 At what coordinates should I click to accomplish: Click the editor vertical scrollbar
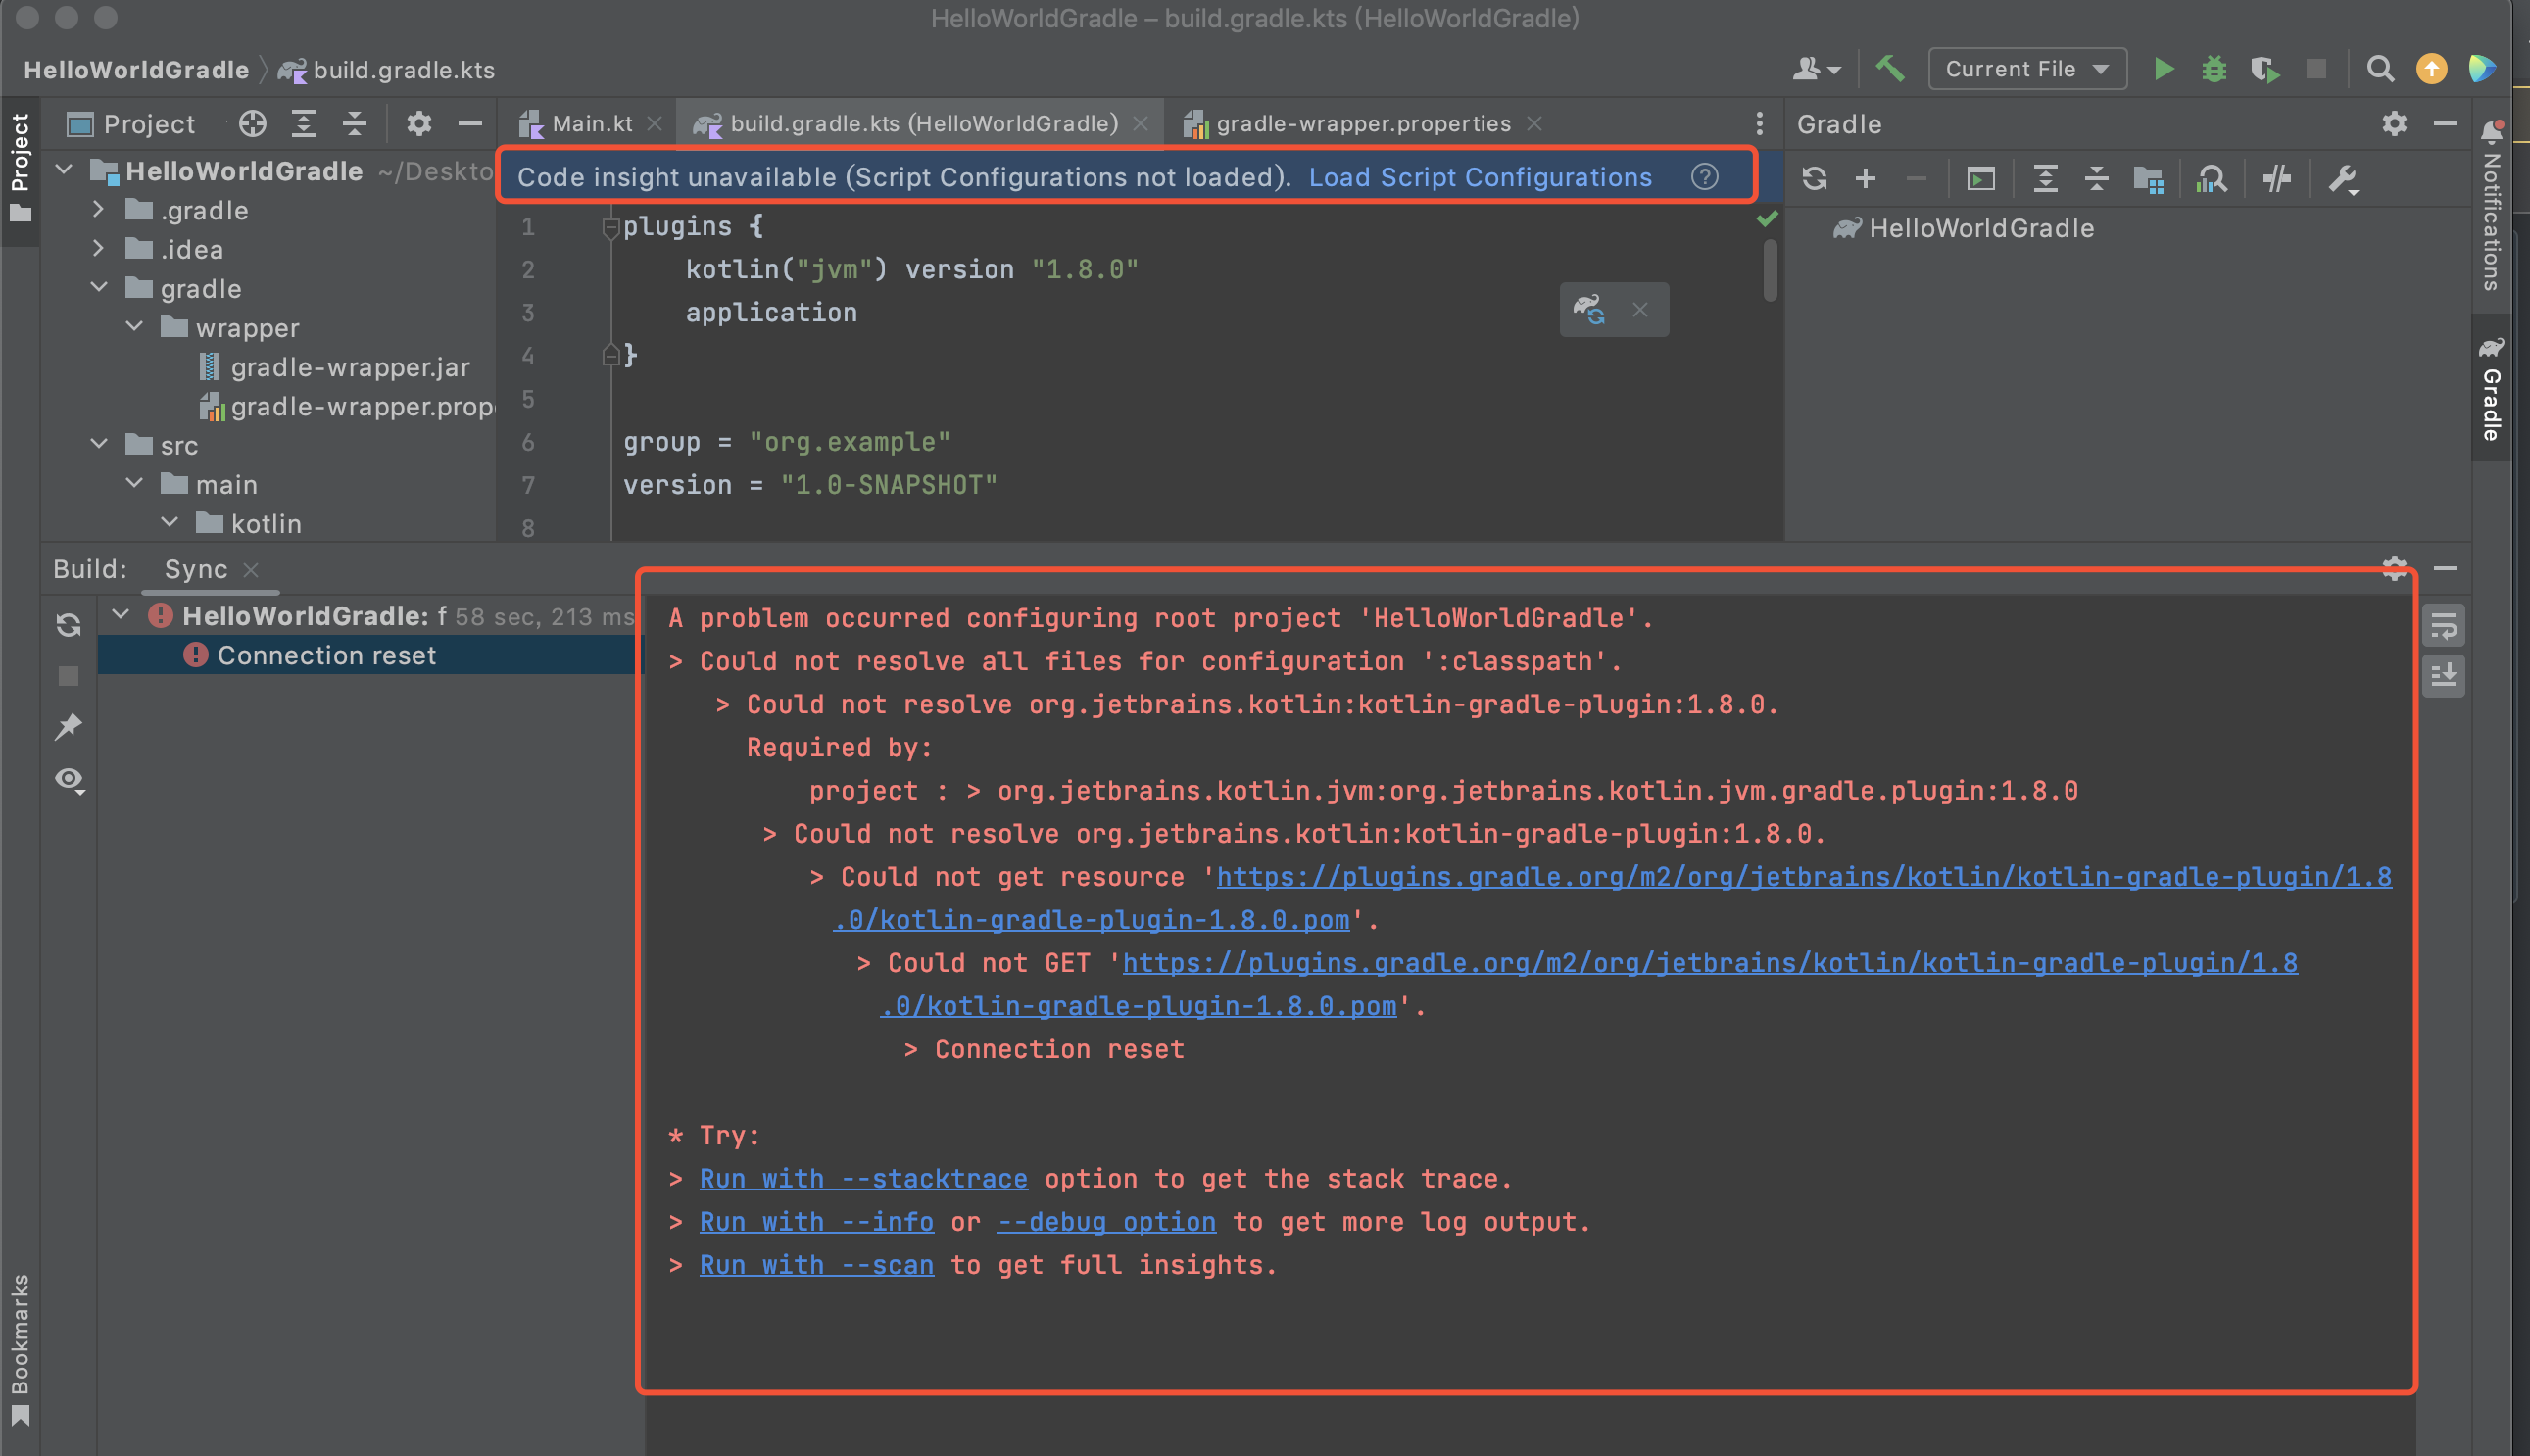point(1770,270)
